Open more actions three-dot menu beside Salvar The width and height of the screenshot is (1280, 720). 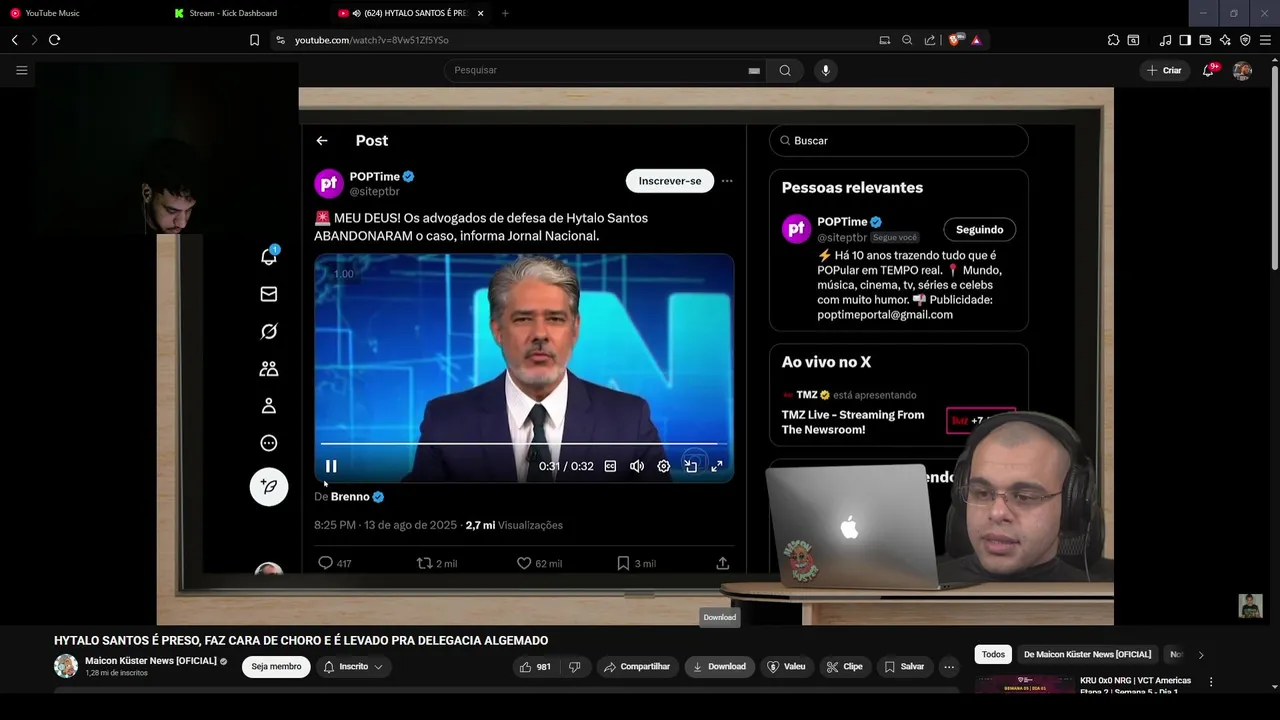tap(949, 667)
